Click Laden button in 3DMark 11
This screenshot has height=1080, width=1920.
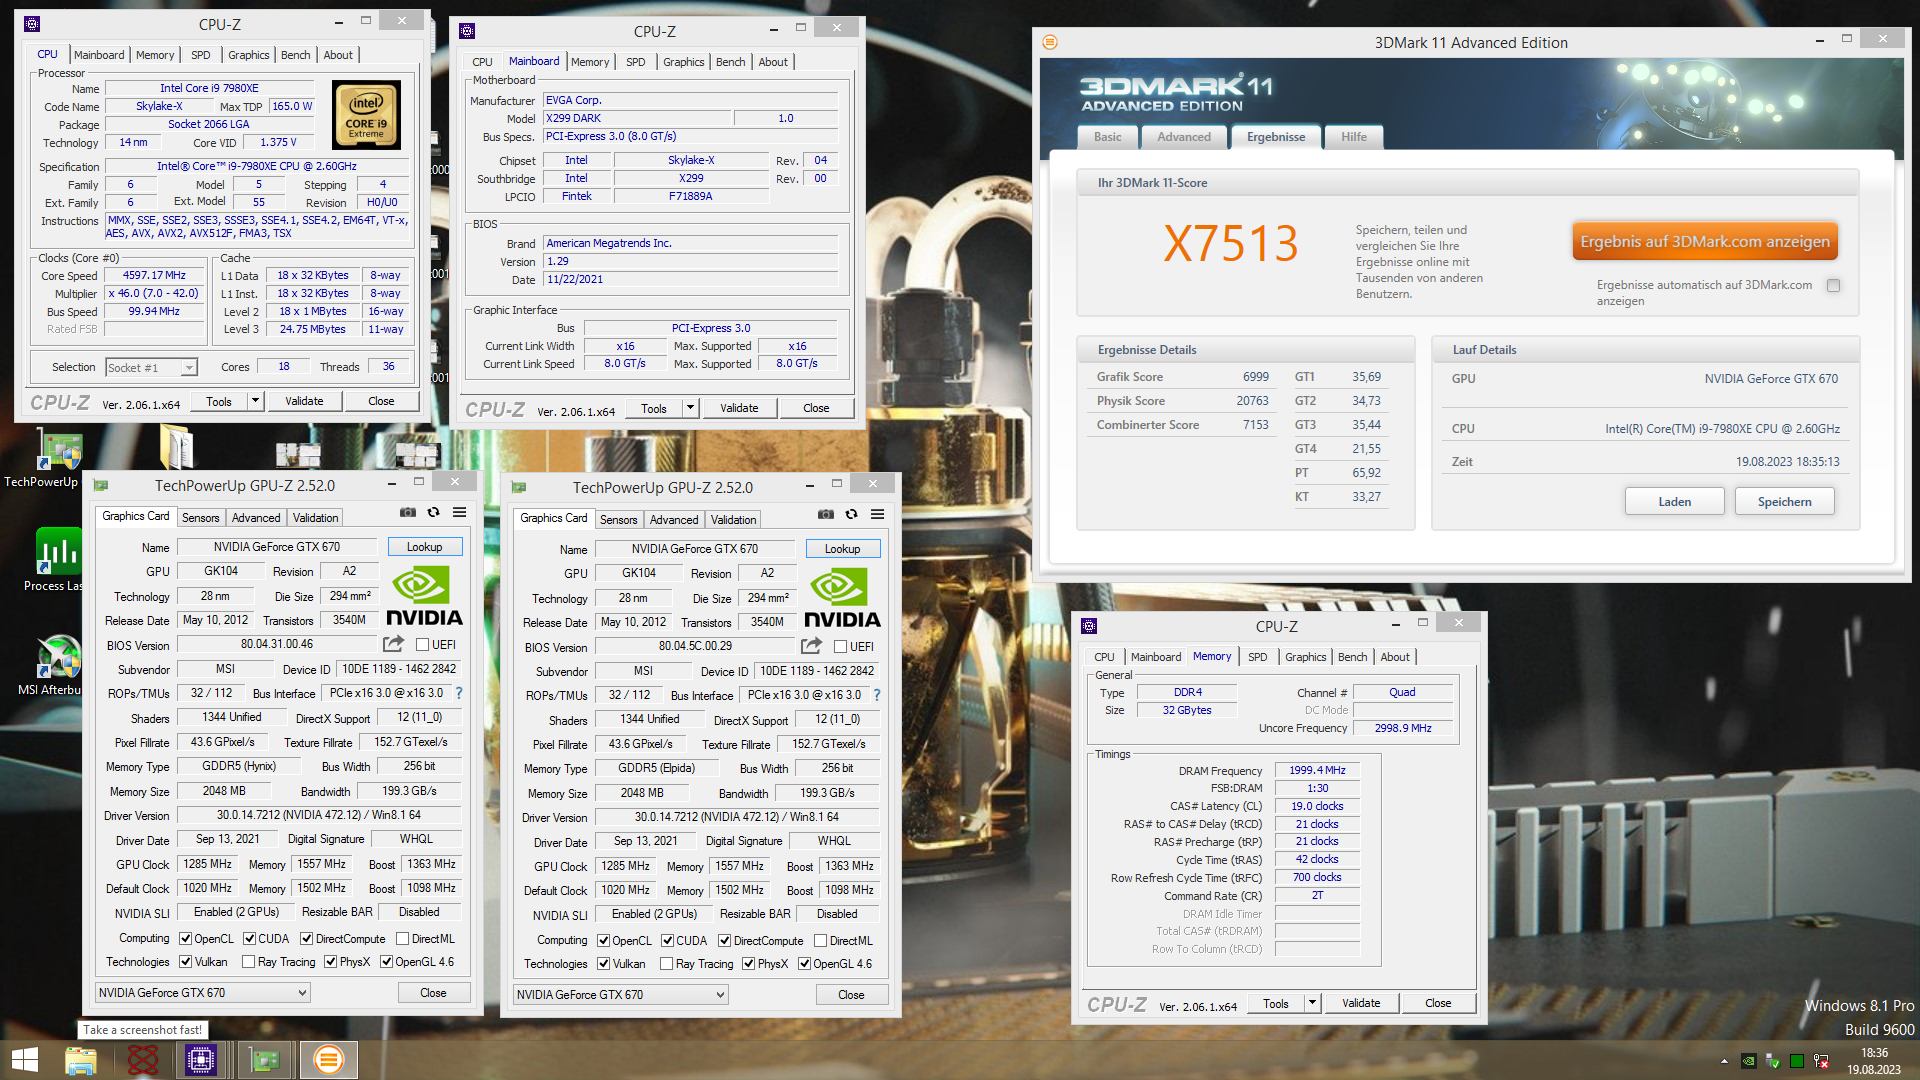click(1675, 502)
